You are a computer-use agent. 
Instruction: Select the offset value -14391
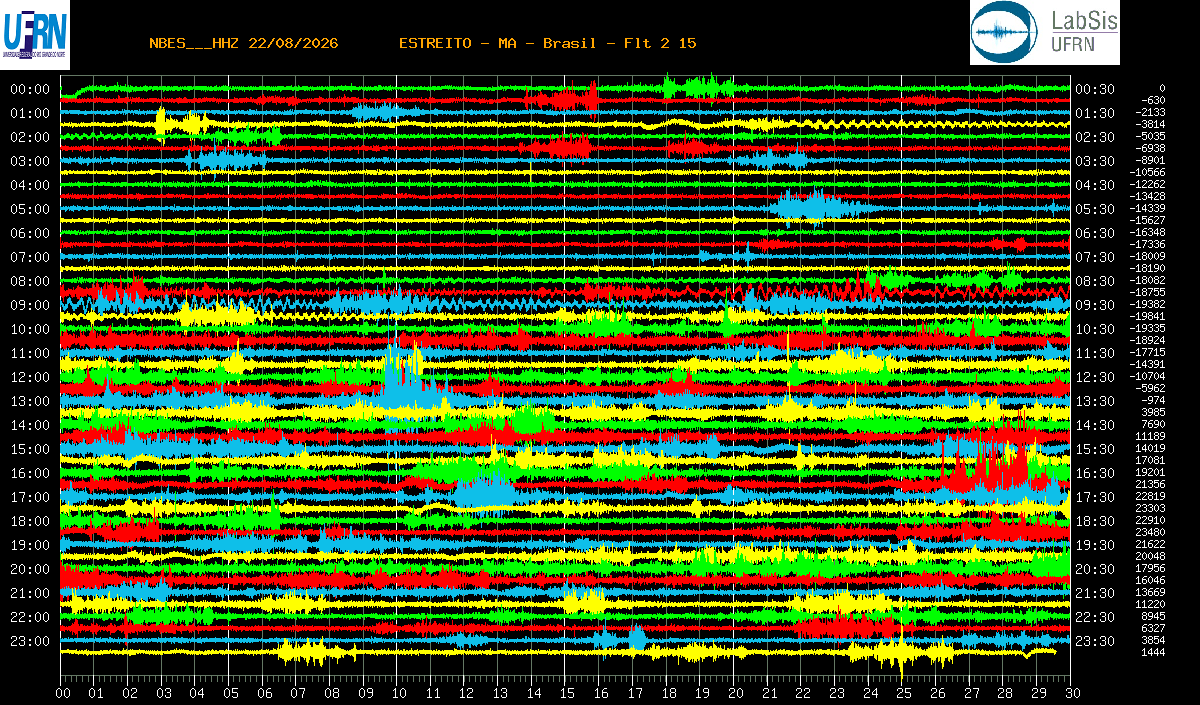pos(1147,364)
